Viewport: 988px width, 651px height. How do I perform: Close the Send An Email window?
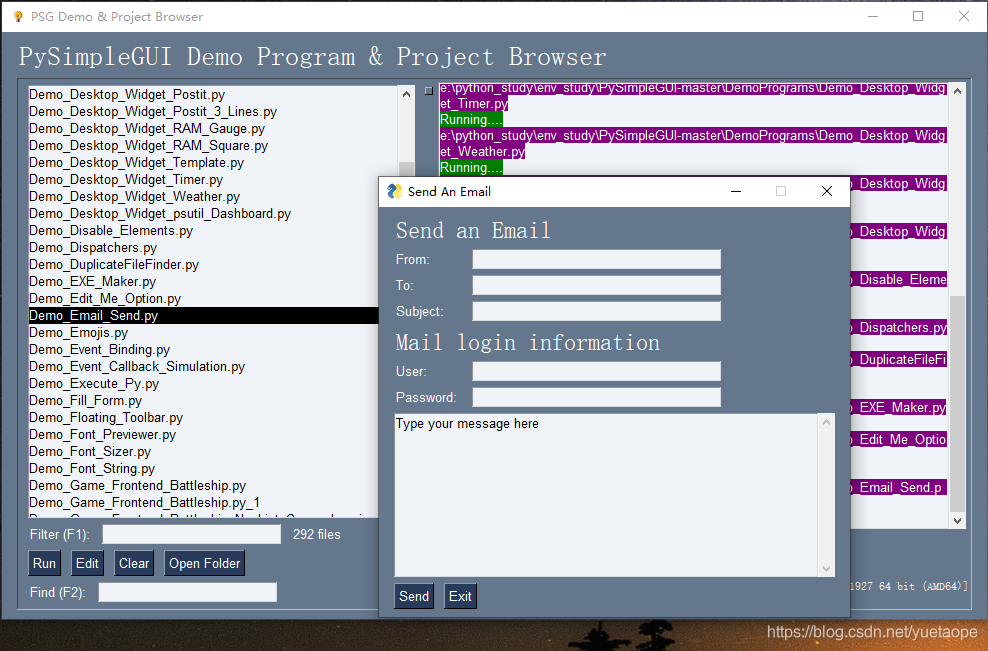(827, 191)
